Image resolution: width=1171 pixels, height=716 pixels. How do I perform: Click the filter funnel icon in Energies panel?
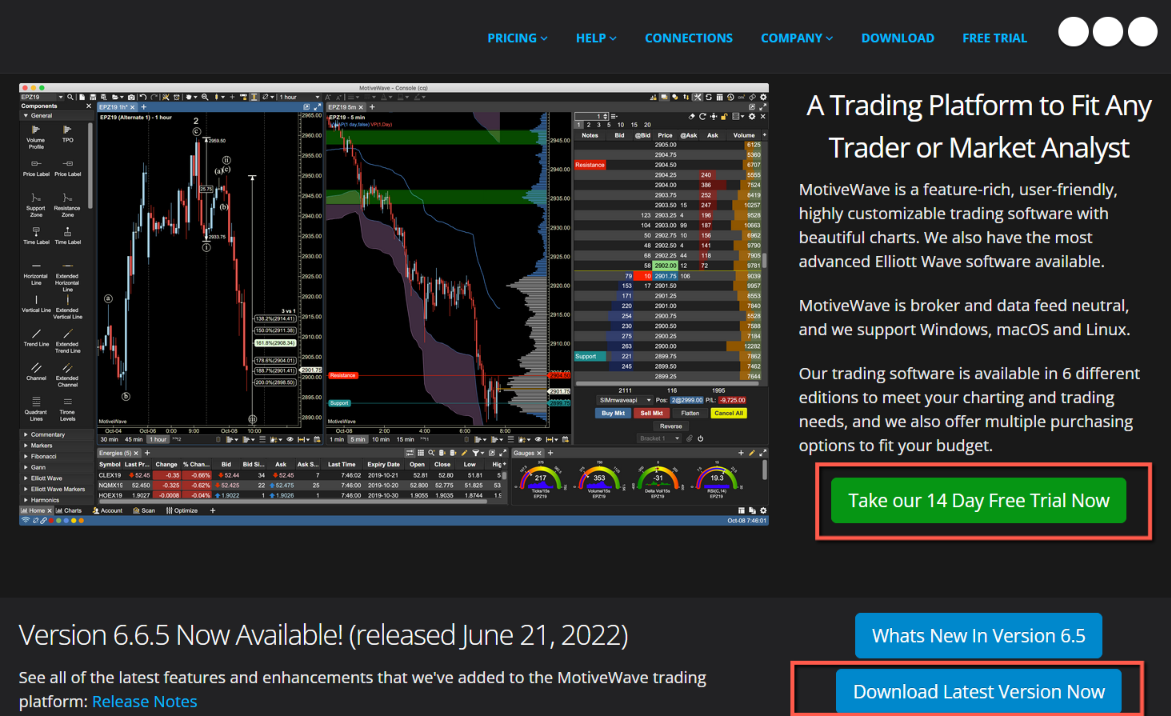tap(475, 452)
